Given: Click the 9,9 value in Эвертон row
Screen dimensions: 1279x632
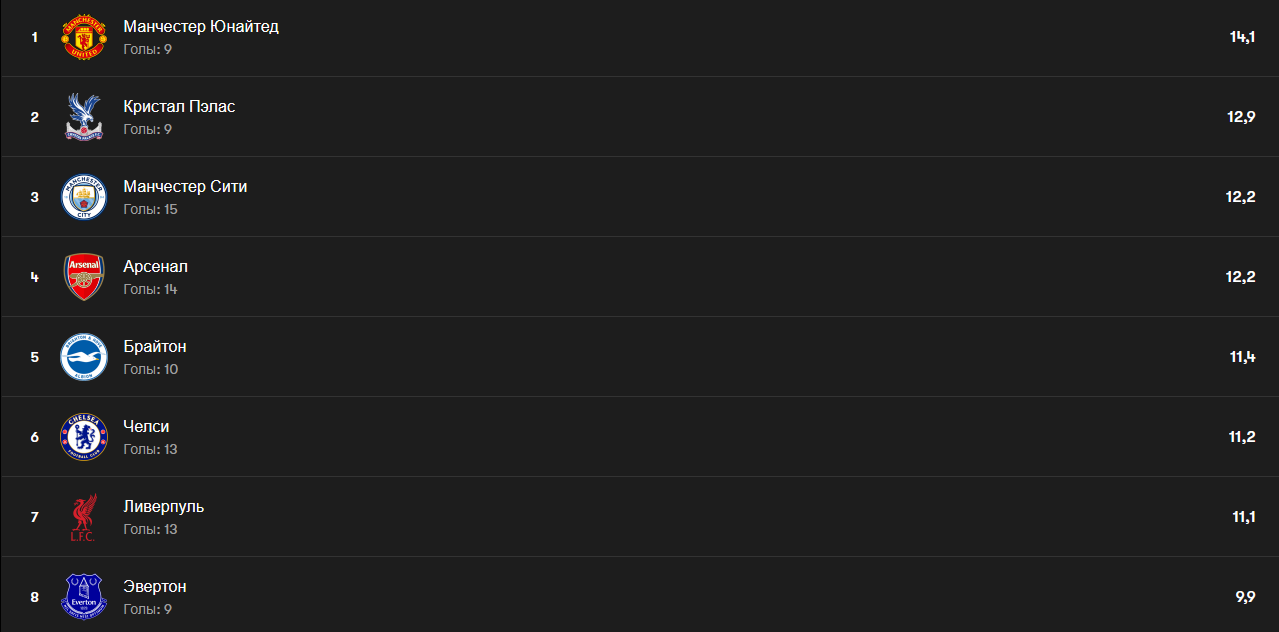Looking at the screenshot, I should click(1245, 597).
